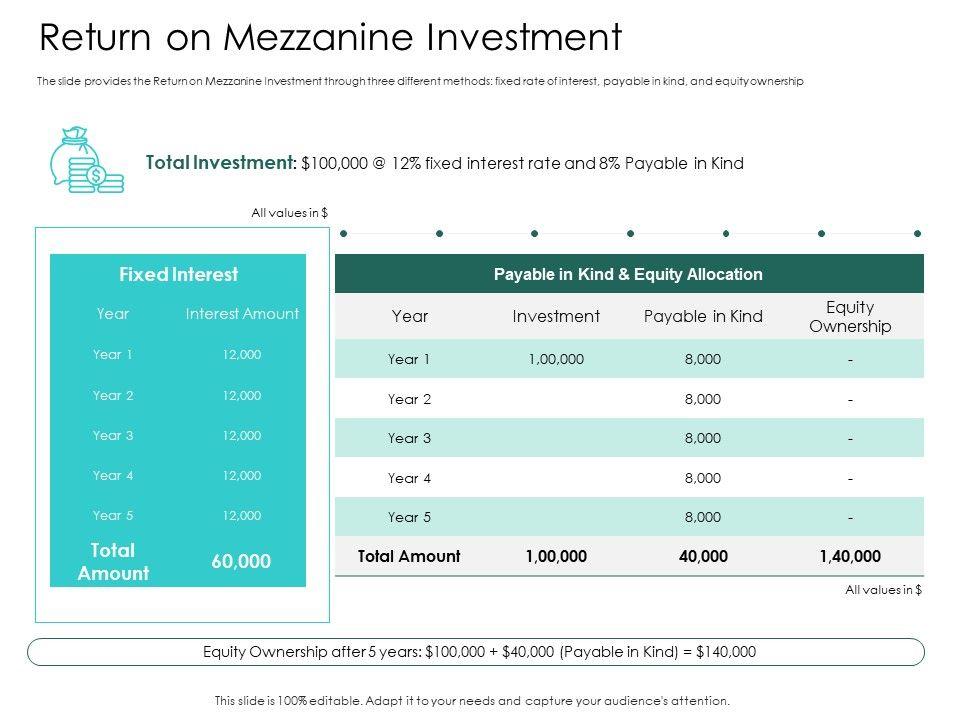960x720 pixels.
Task: Select the Year 3 cell in the Fixed Interest table
Action: [x=113, y=435]
